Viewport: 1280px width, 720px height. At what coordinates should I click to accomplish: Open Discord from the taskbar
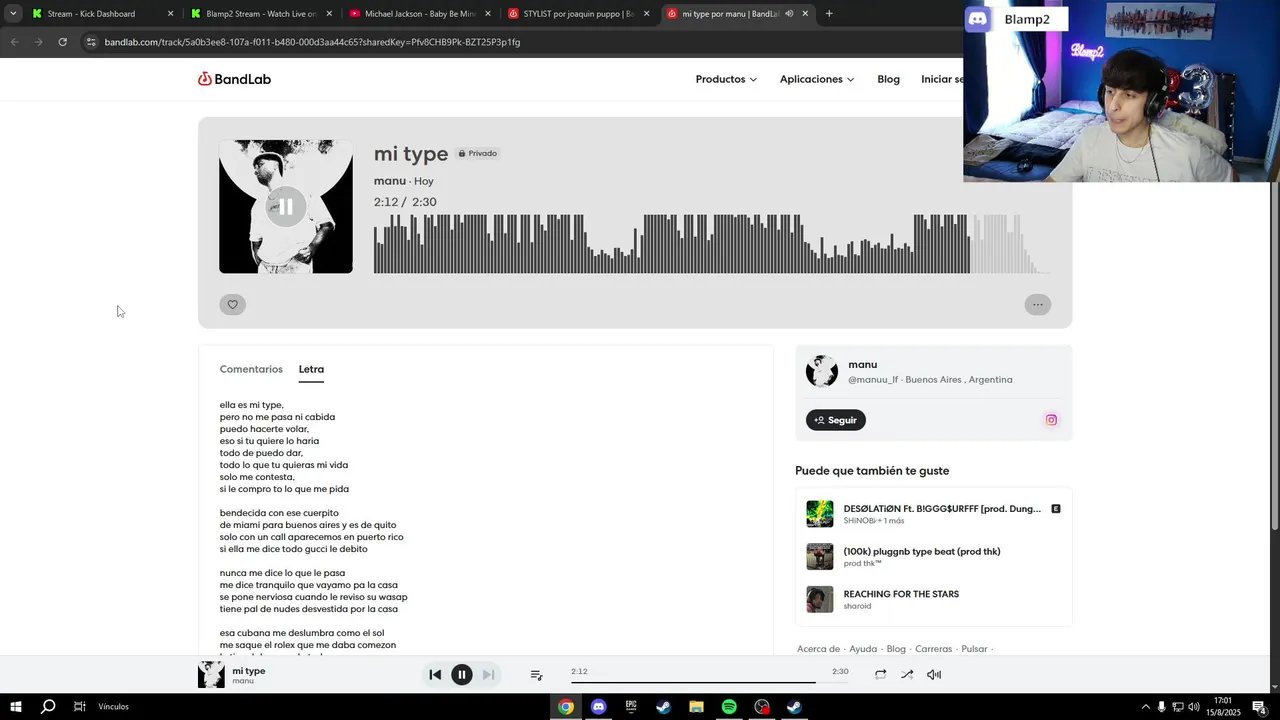pyautogui.click(x=598, y=707)
